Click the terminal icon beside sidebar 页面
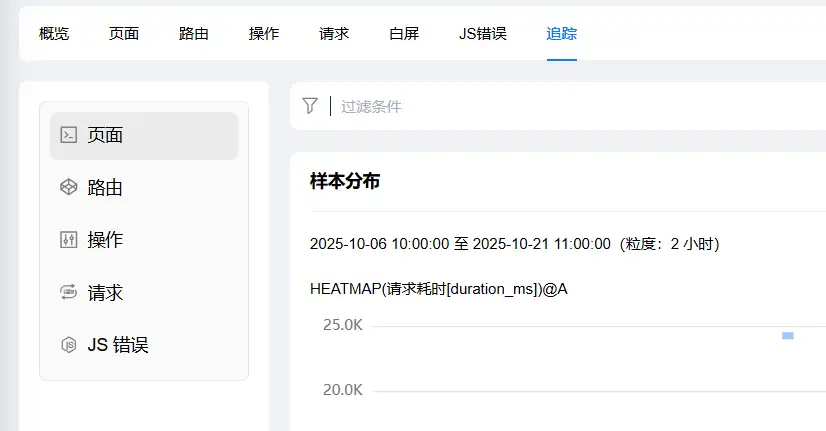The height and width of the screenshot is (431, 826). tap(69, 135)
